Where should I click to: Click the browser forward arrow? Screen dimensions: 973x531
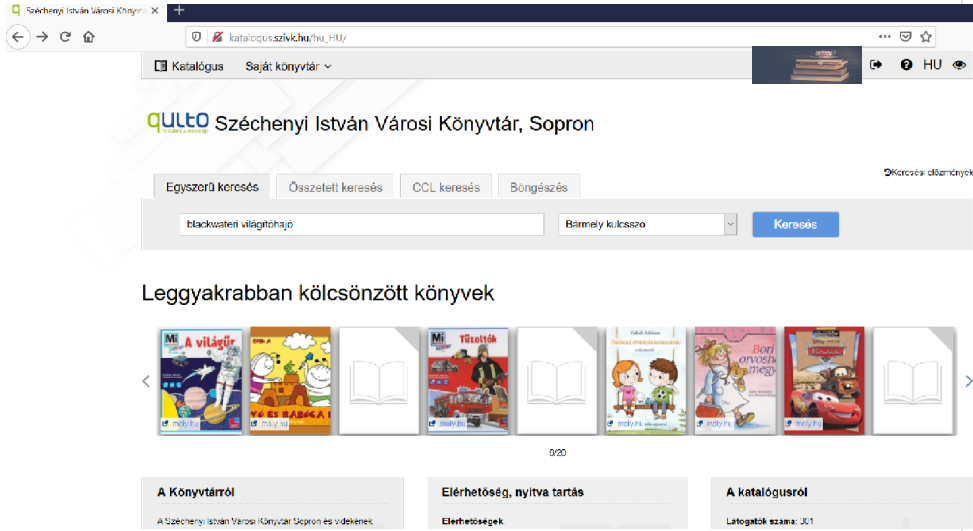[x=42, y=37]
